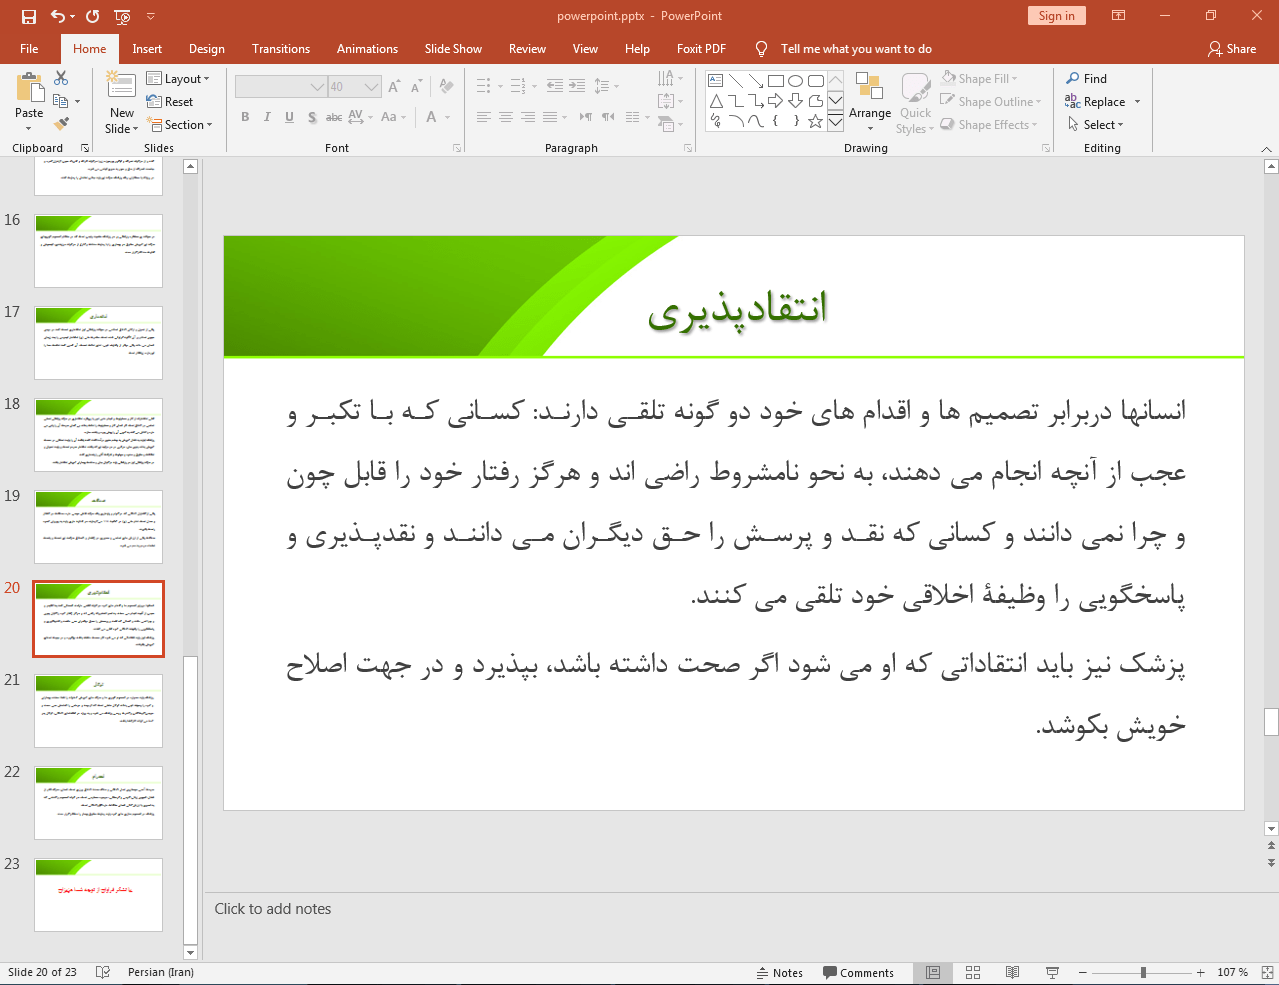Viewport: 1279px width, 985px height.
Task: Switch to Normal view icon
Action: coord(933,972)
